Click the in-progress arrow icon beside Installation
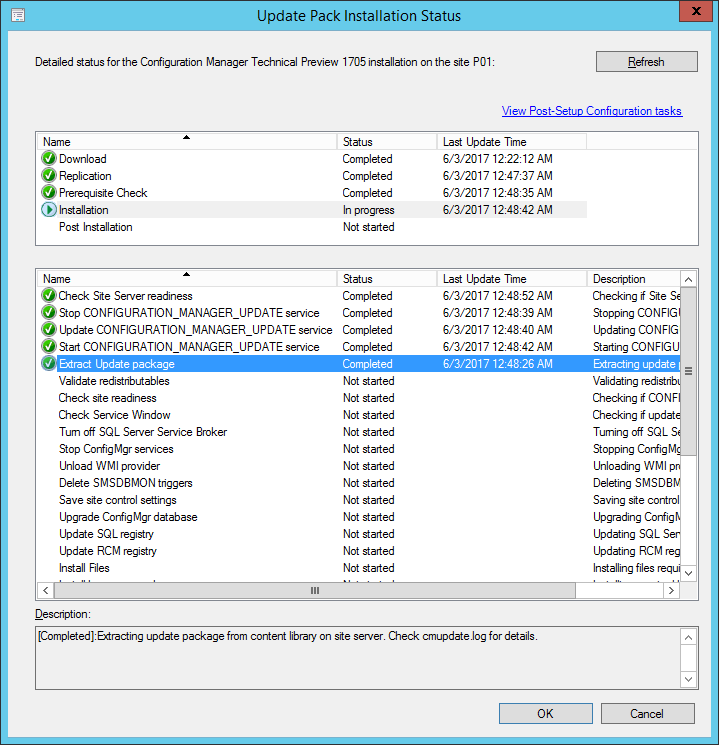The width and height of the screenshot is (719, 745). click(48, 210)
